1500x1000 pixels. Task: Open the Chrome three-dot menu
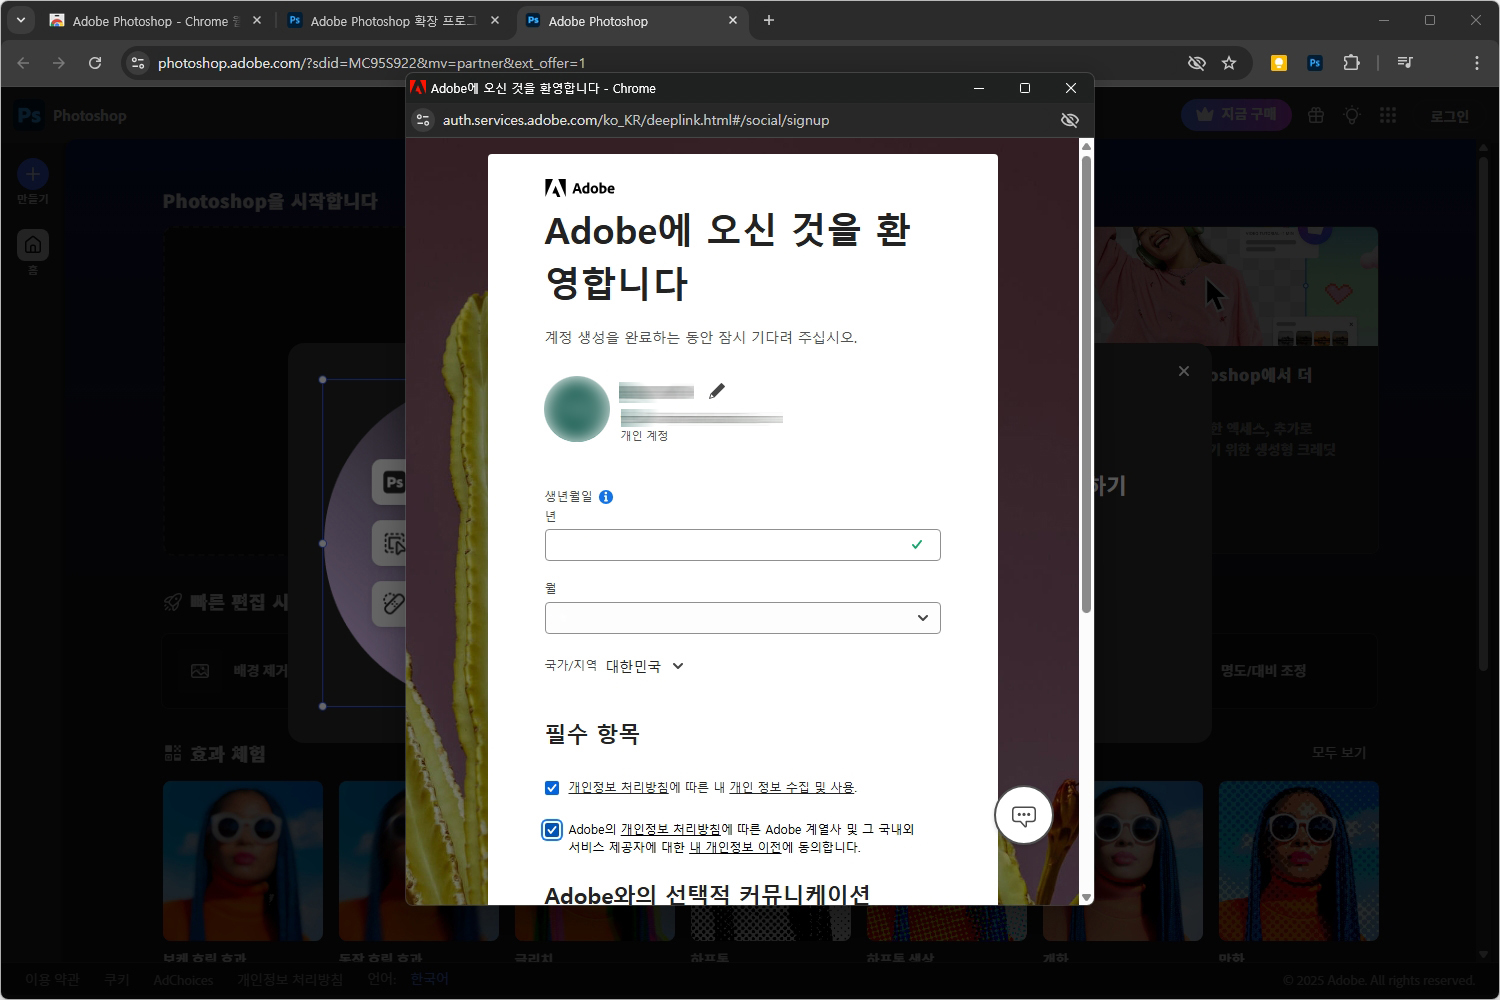pos(1476,63)
